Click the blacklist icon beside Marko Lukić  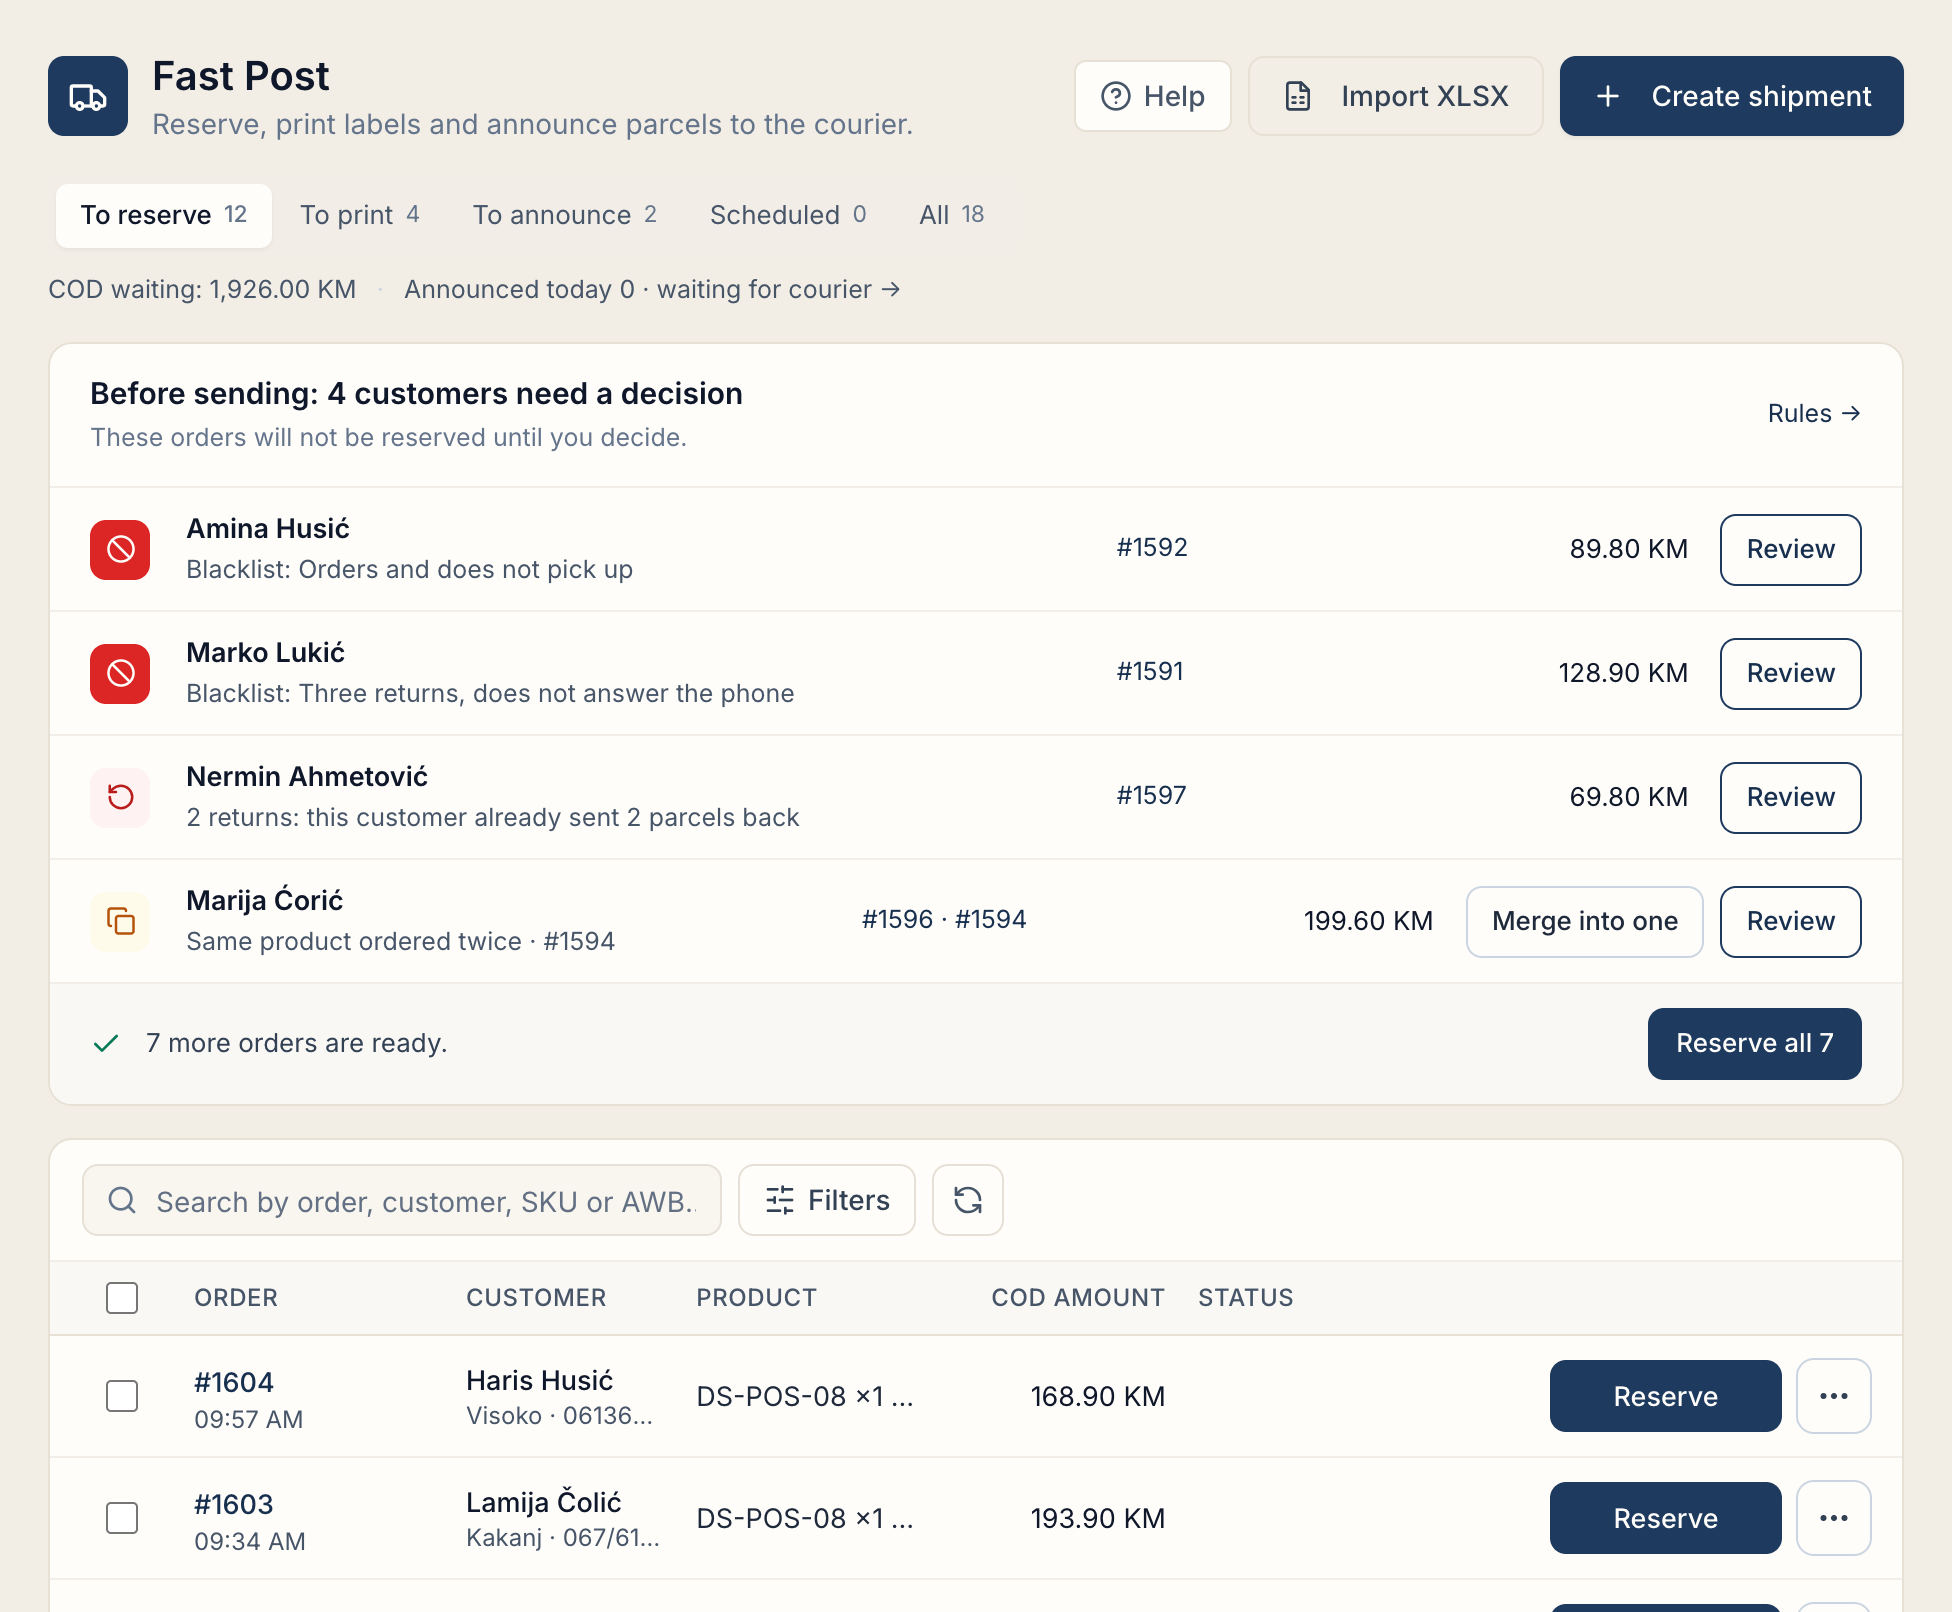[x=120, y=673]
